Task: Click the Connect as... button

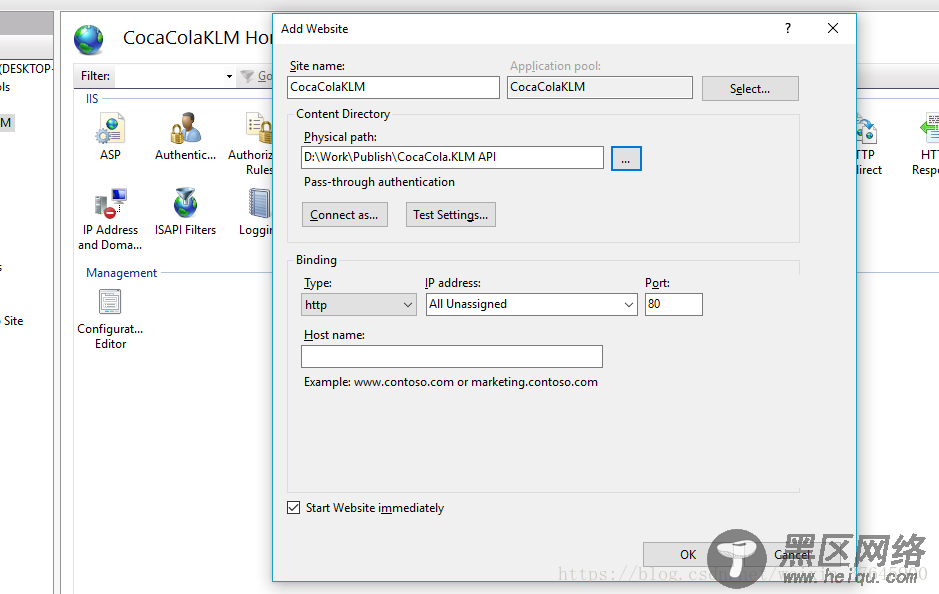Action: point(344,215)
